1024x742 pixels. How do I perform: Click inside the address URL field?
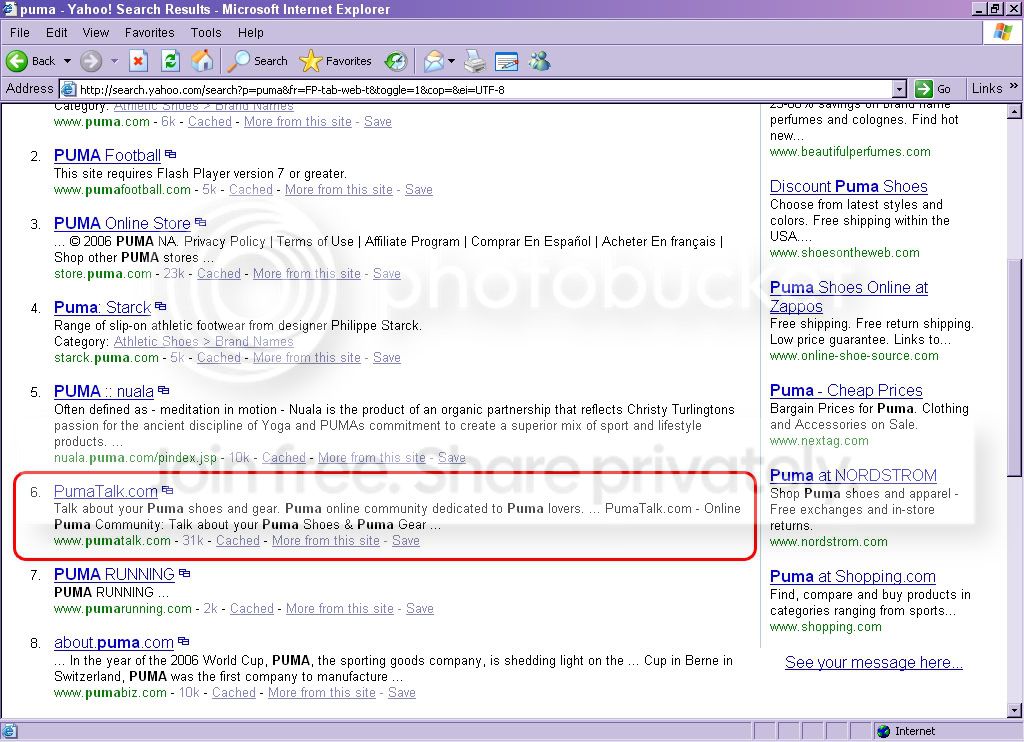(483, 89)
